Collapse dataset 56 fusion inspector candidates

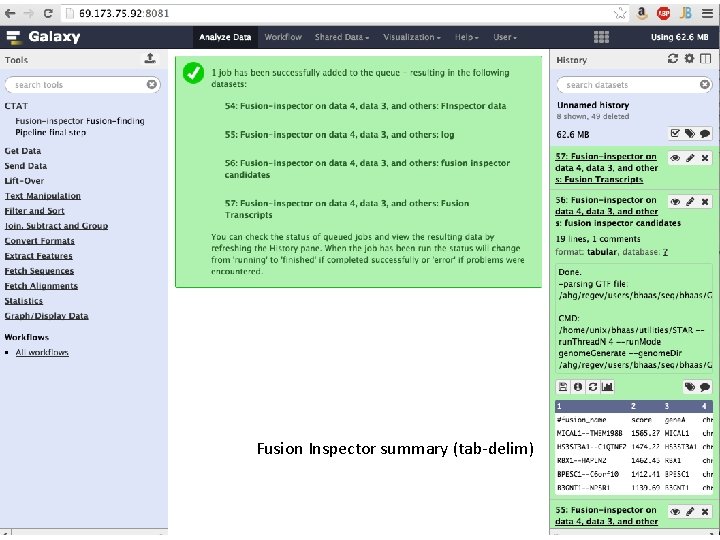tap(618, 211)
